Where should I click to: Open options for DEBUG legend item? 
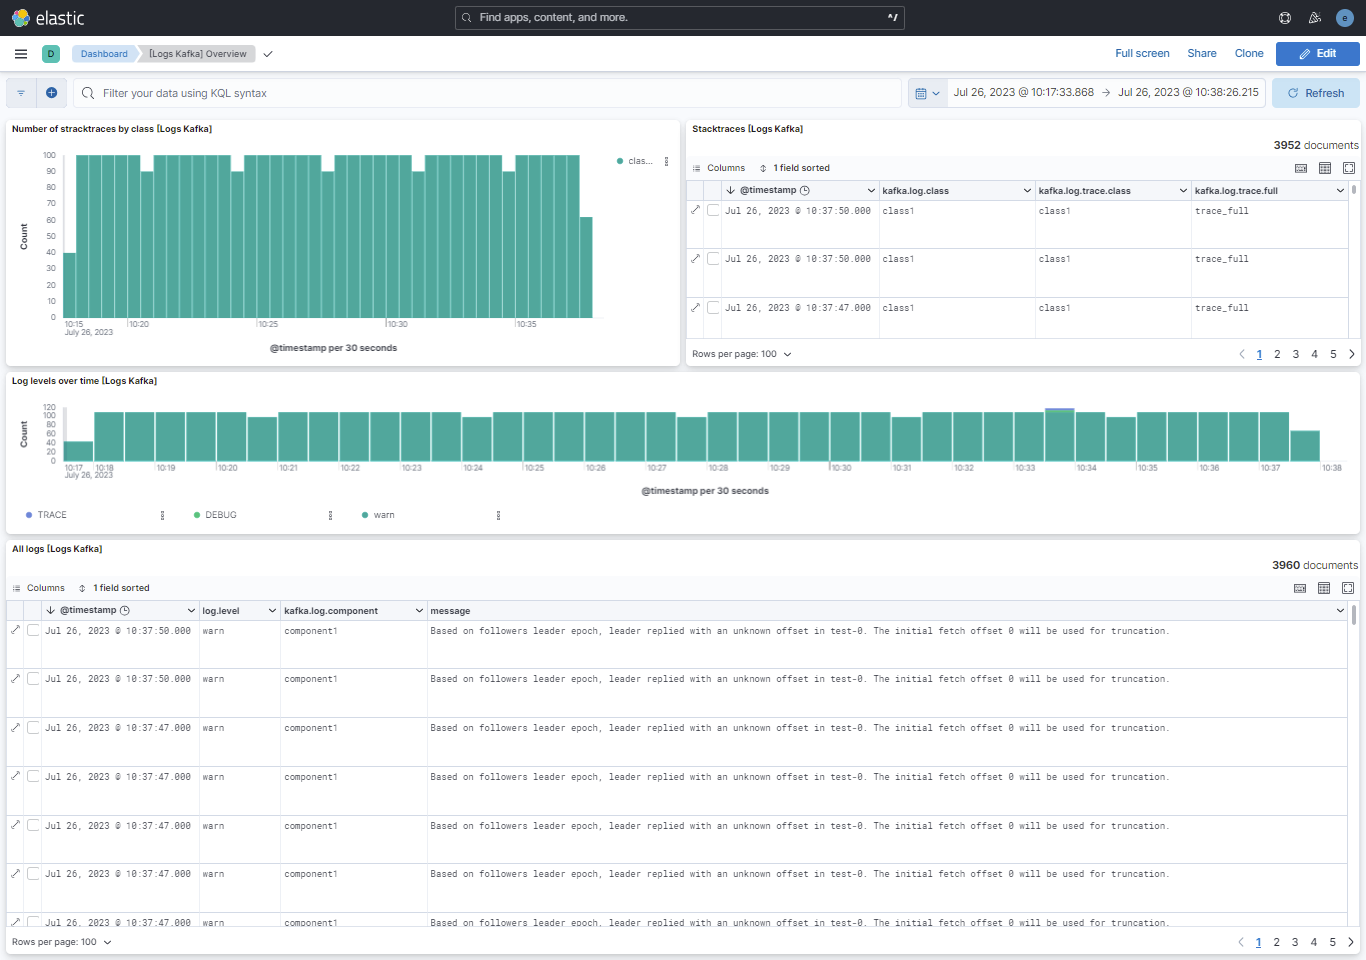(x=330, y=515)
